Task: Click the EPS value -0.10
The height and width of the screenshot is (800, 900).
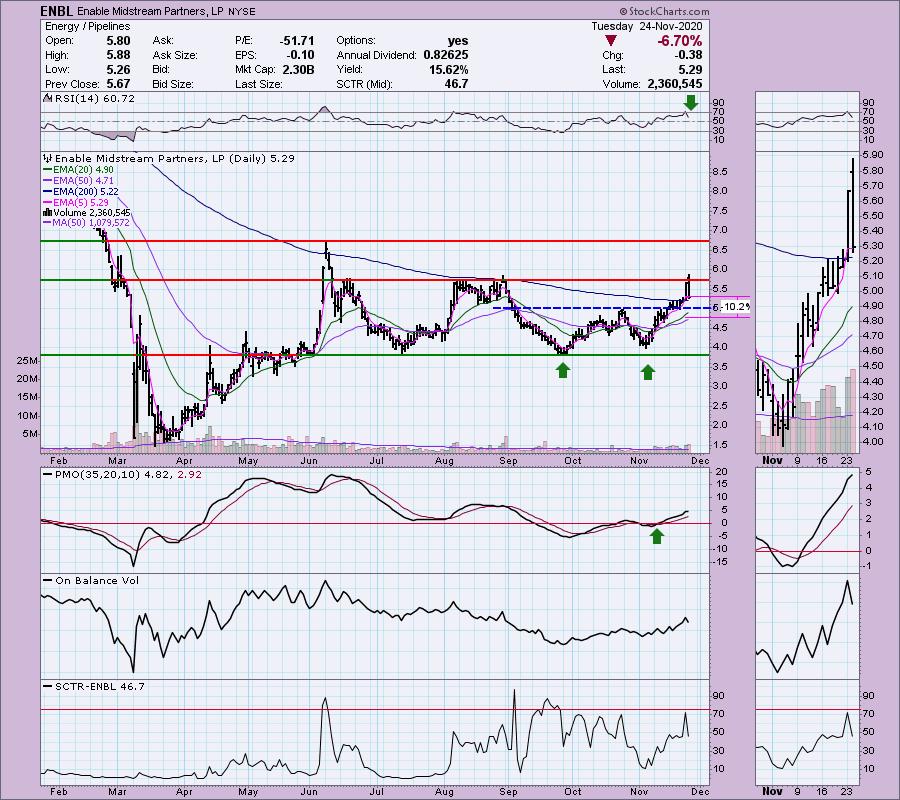Action: tap(300, 55)
